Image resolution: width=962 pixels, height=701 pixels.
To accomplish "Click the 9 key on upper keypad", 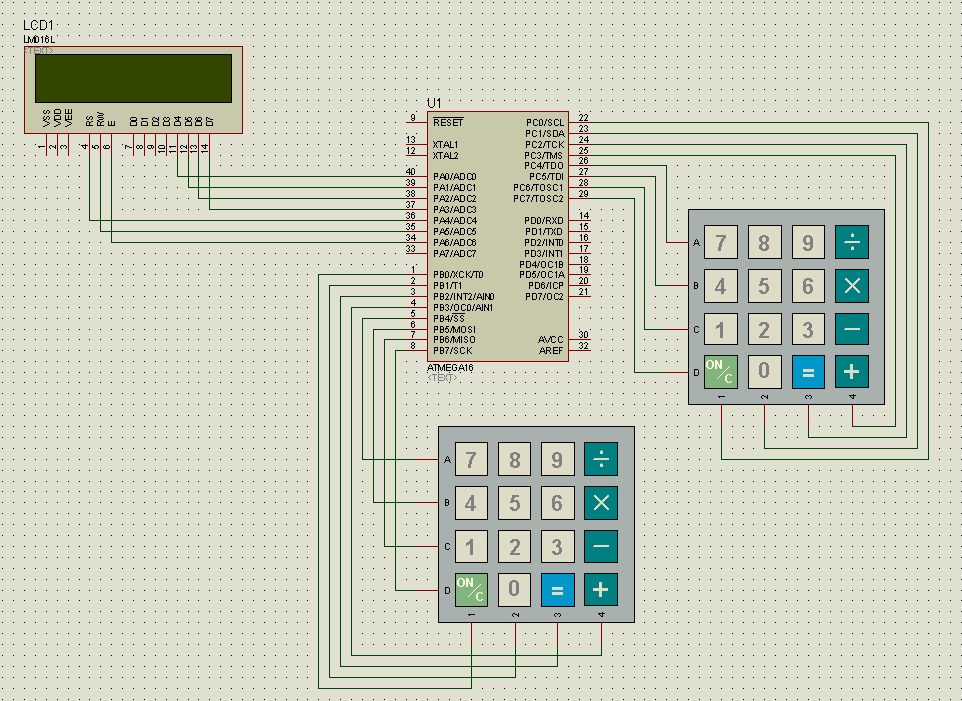I will coord(808,242).
